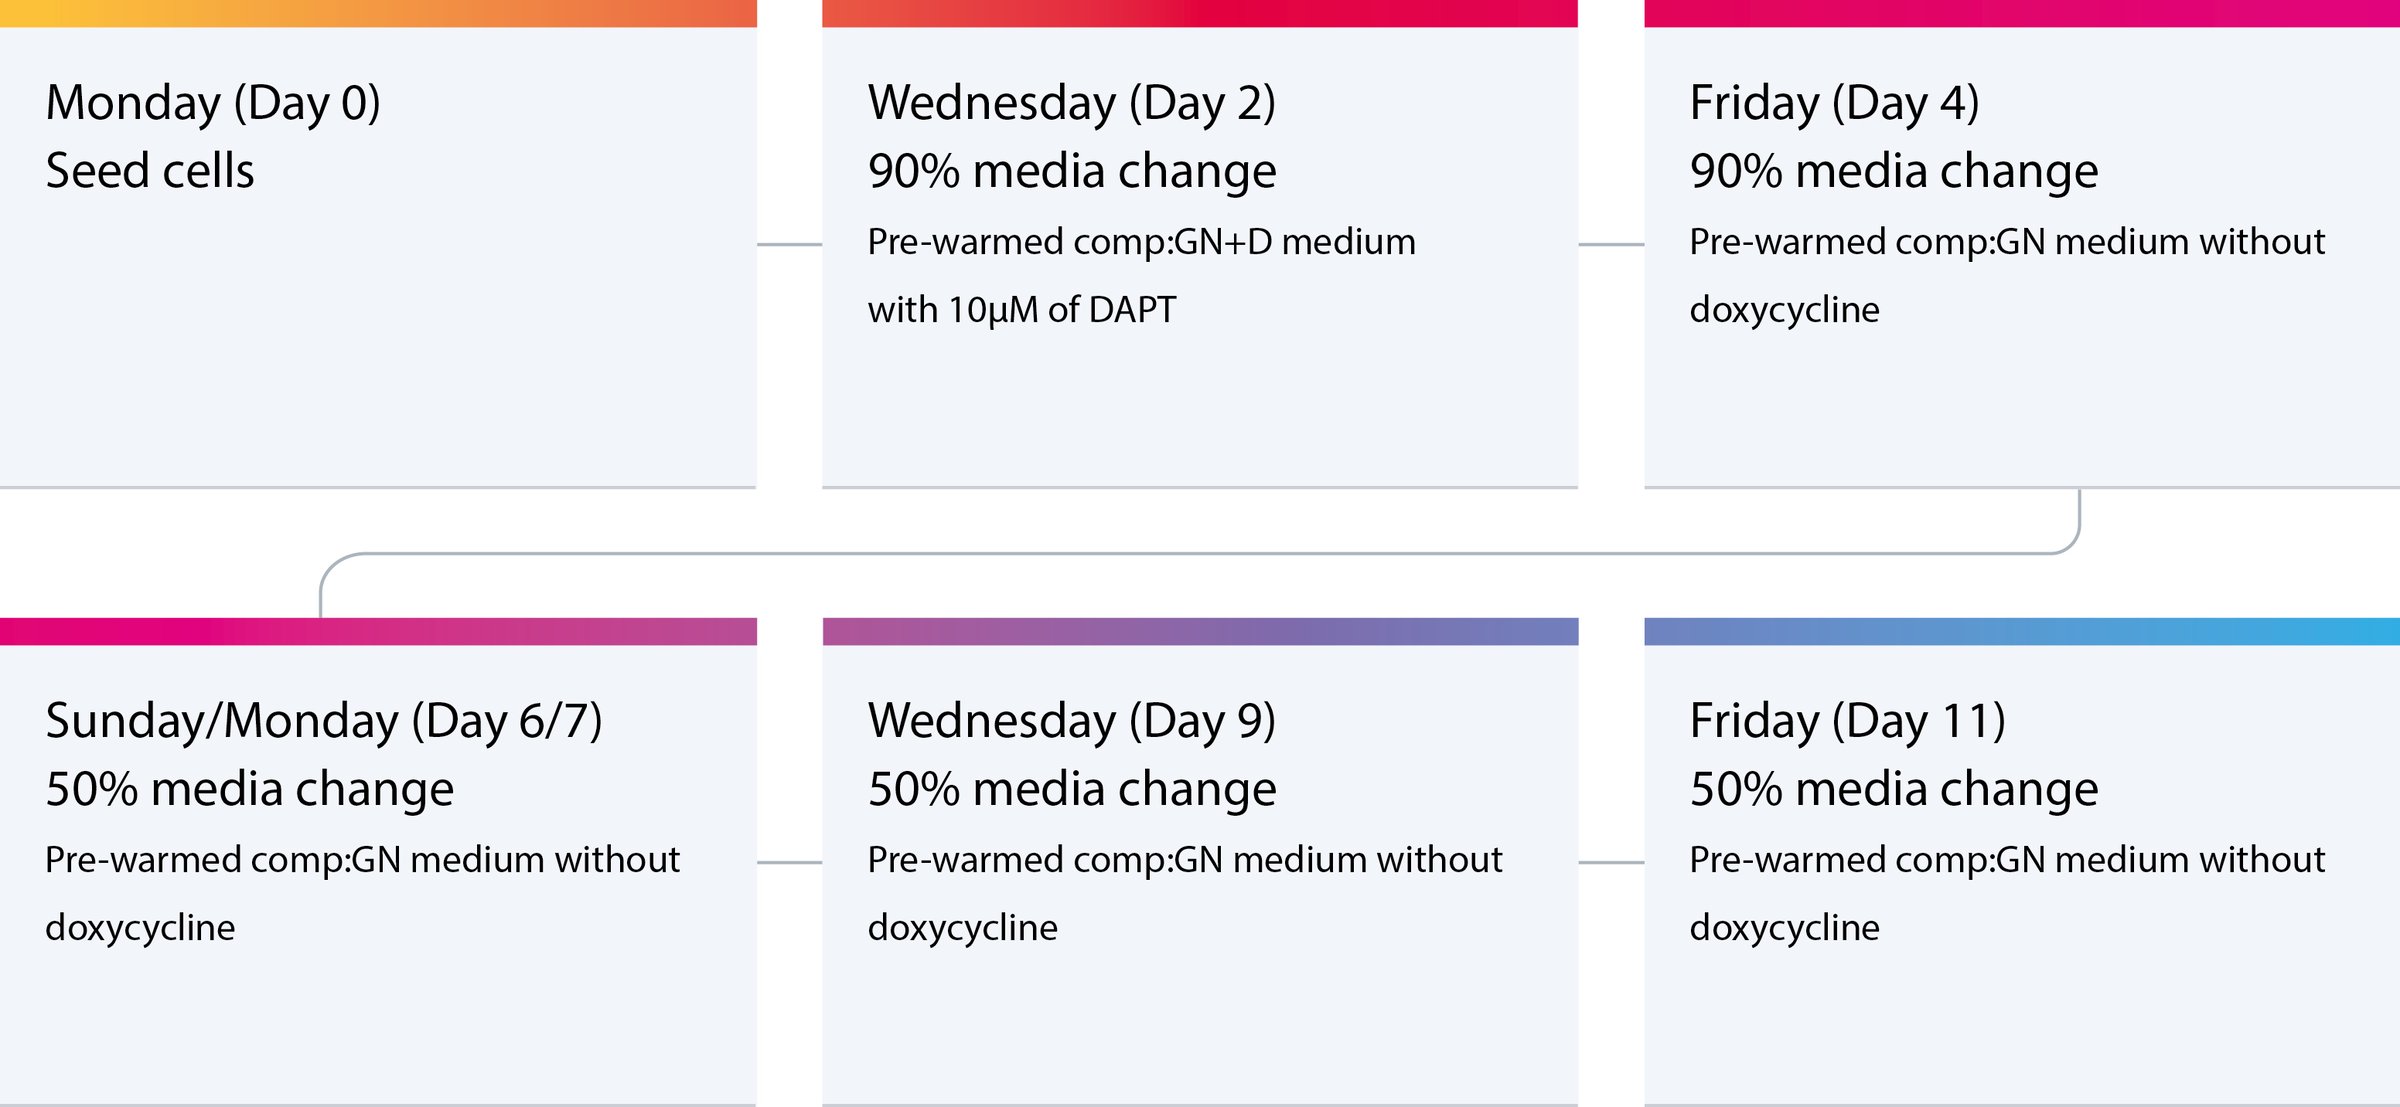The image size is (2400, 1107).
Task: Click the purple gradient bar above Day 9
Action: coord(1200,631)
